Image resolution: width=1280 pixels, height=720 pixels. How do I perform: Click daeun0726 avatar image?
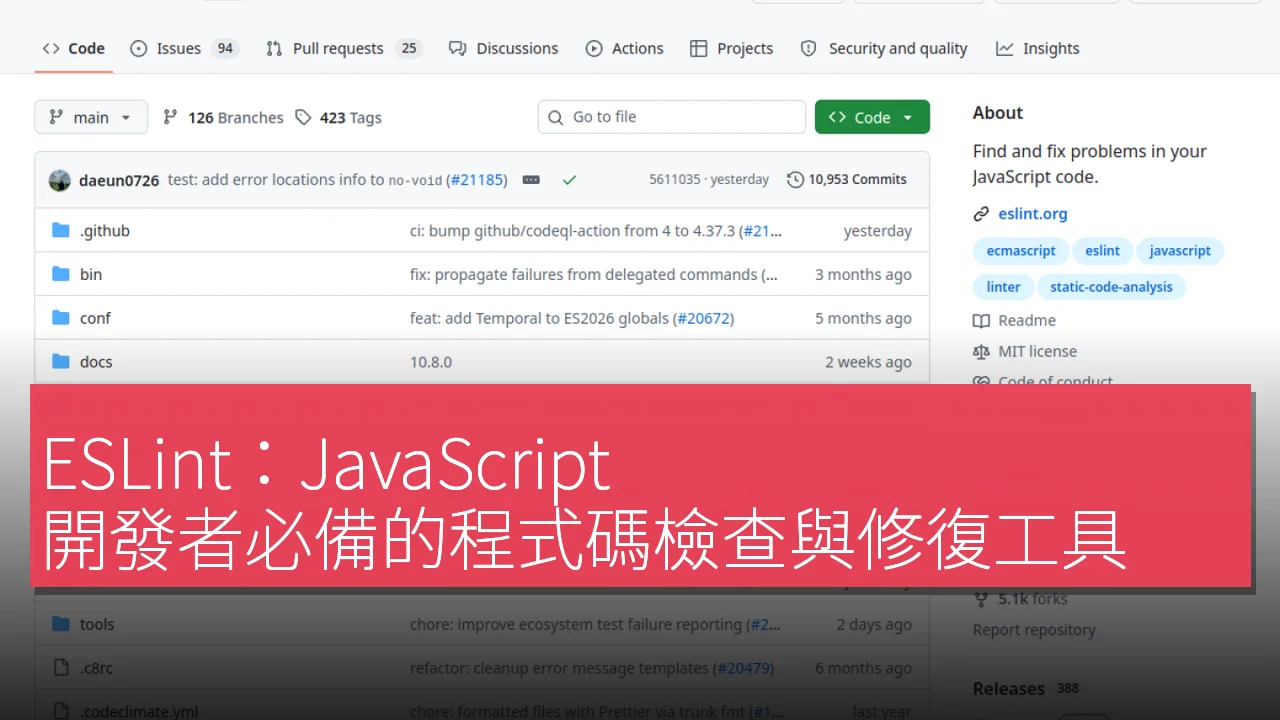(60, 180)
